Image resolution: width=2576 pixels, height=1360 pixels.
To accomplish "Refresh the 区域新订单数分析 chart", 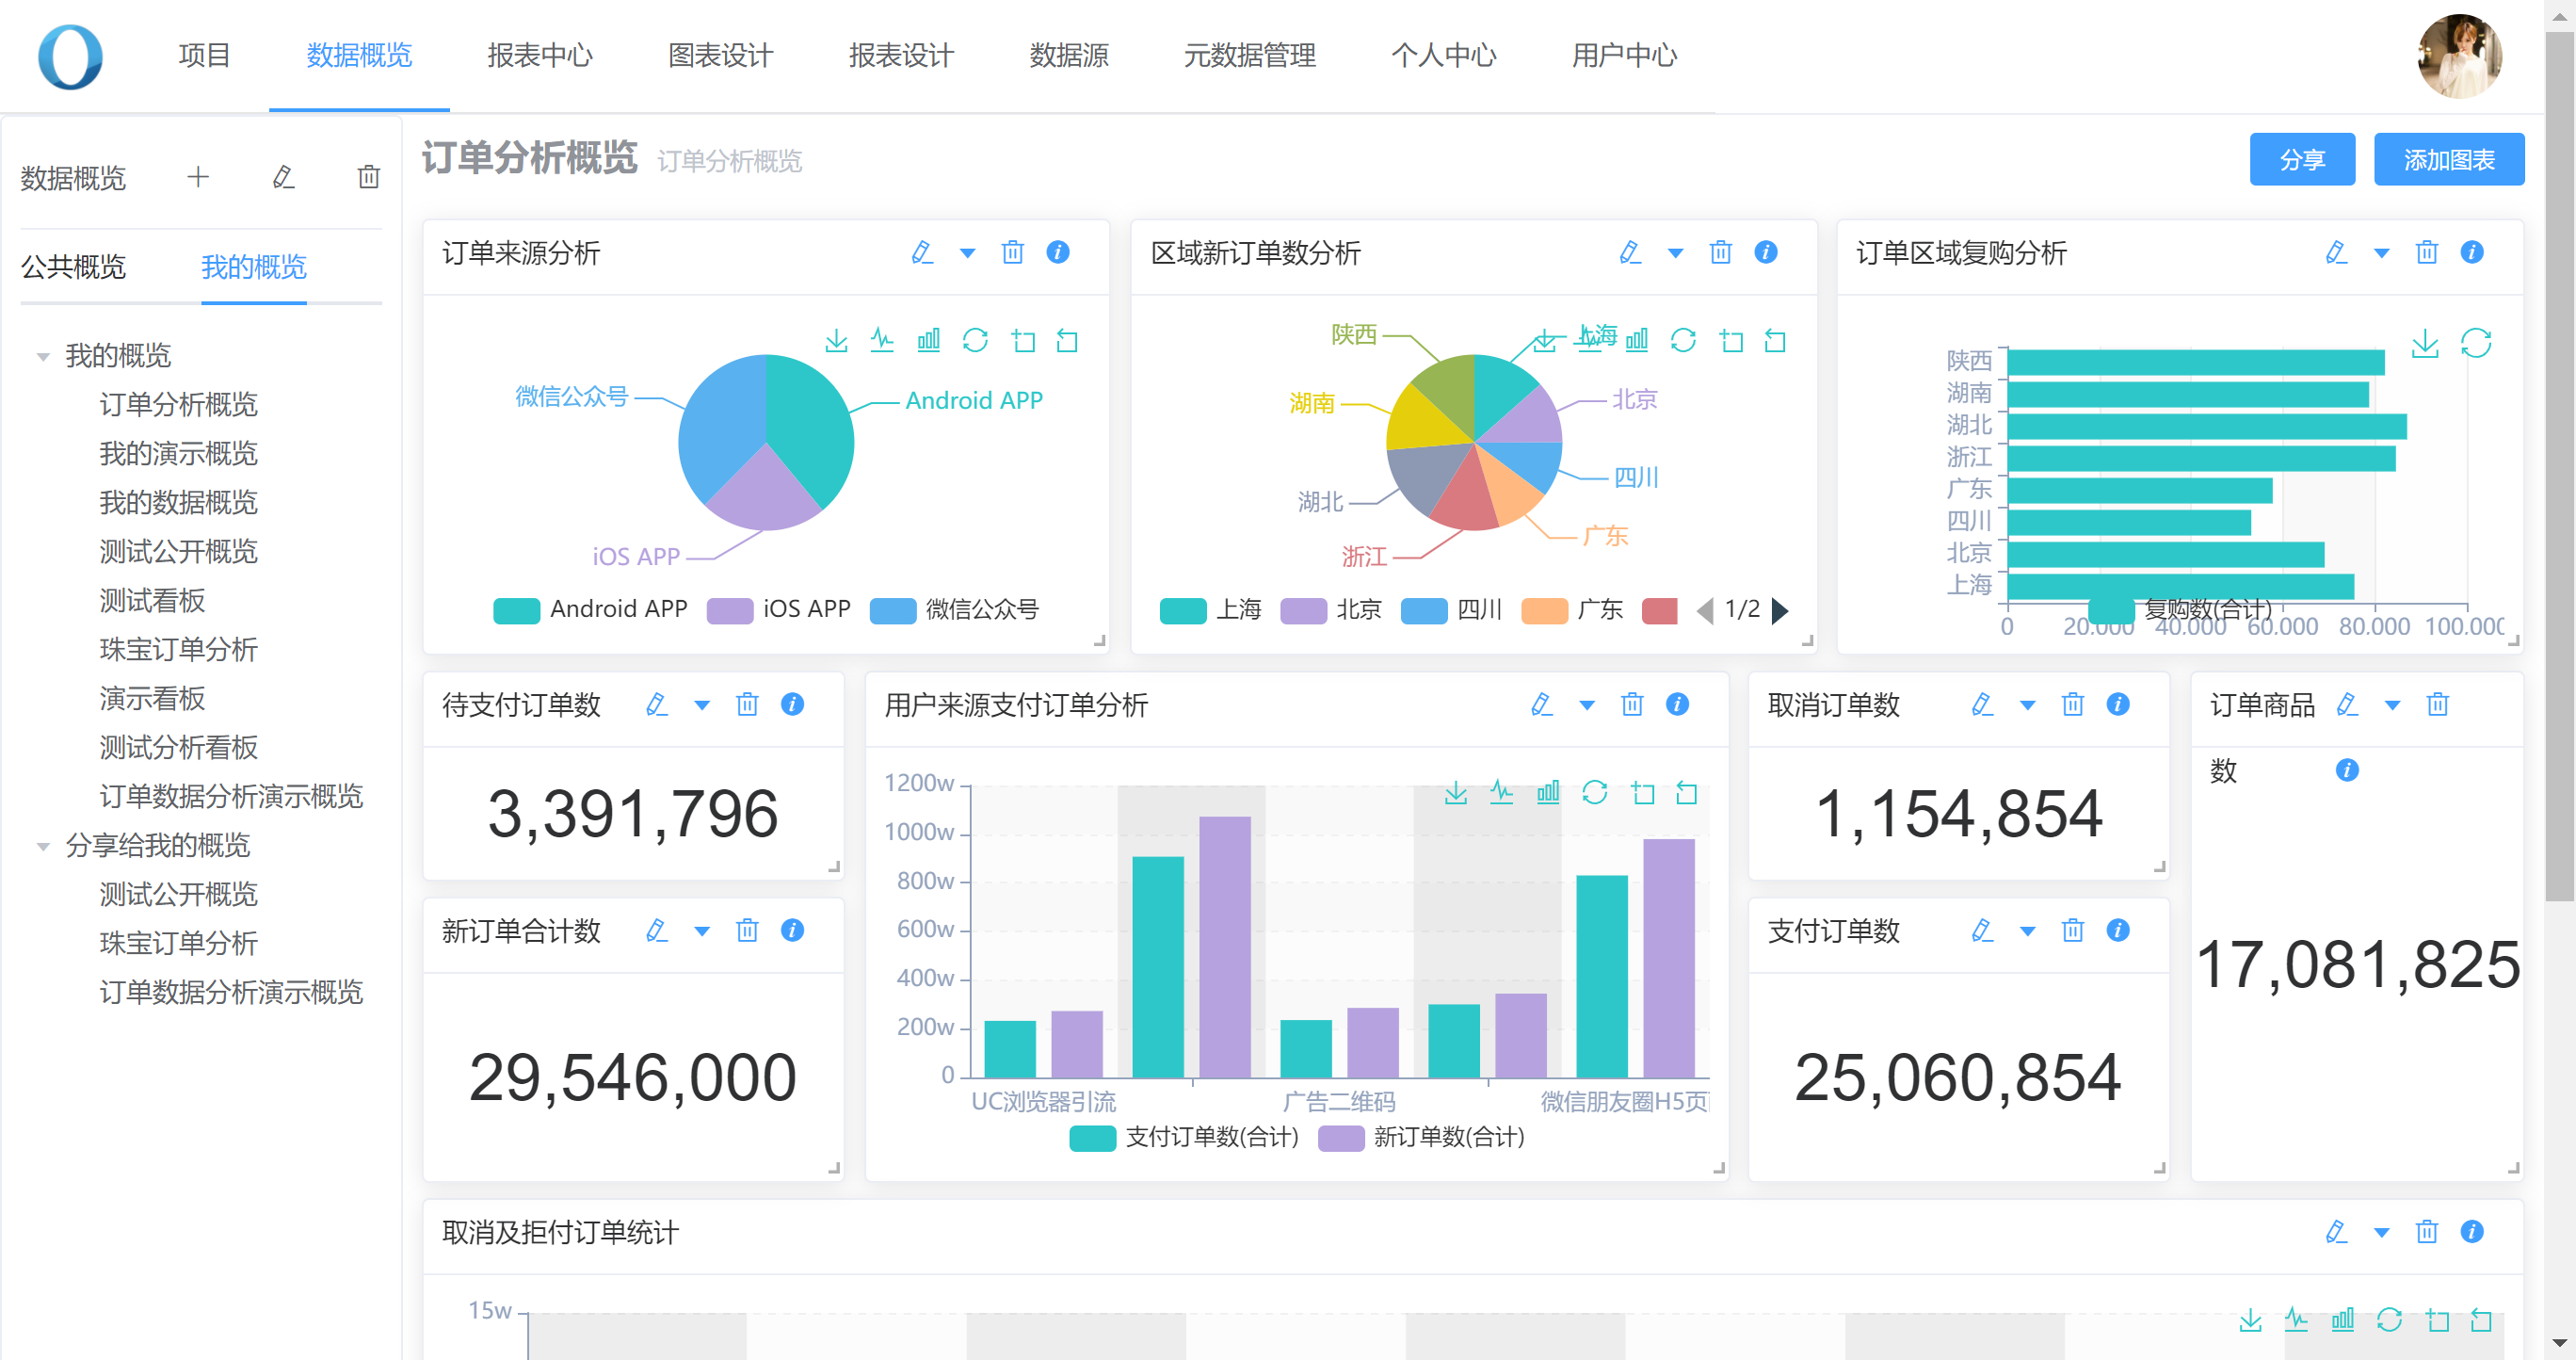I will point(1683,341).
